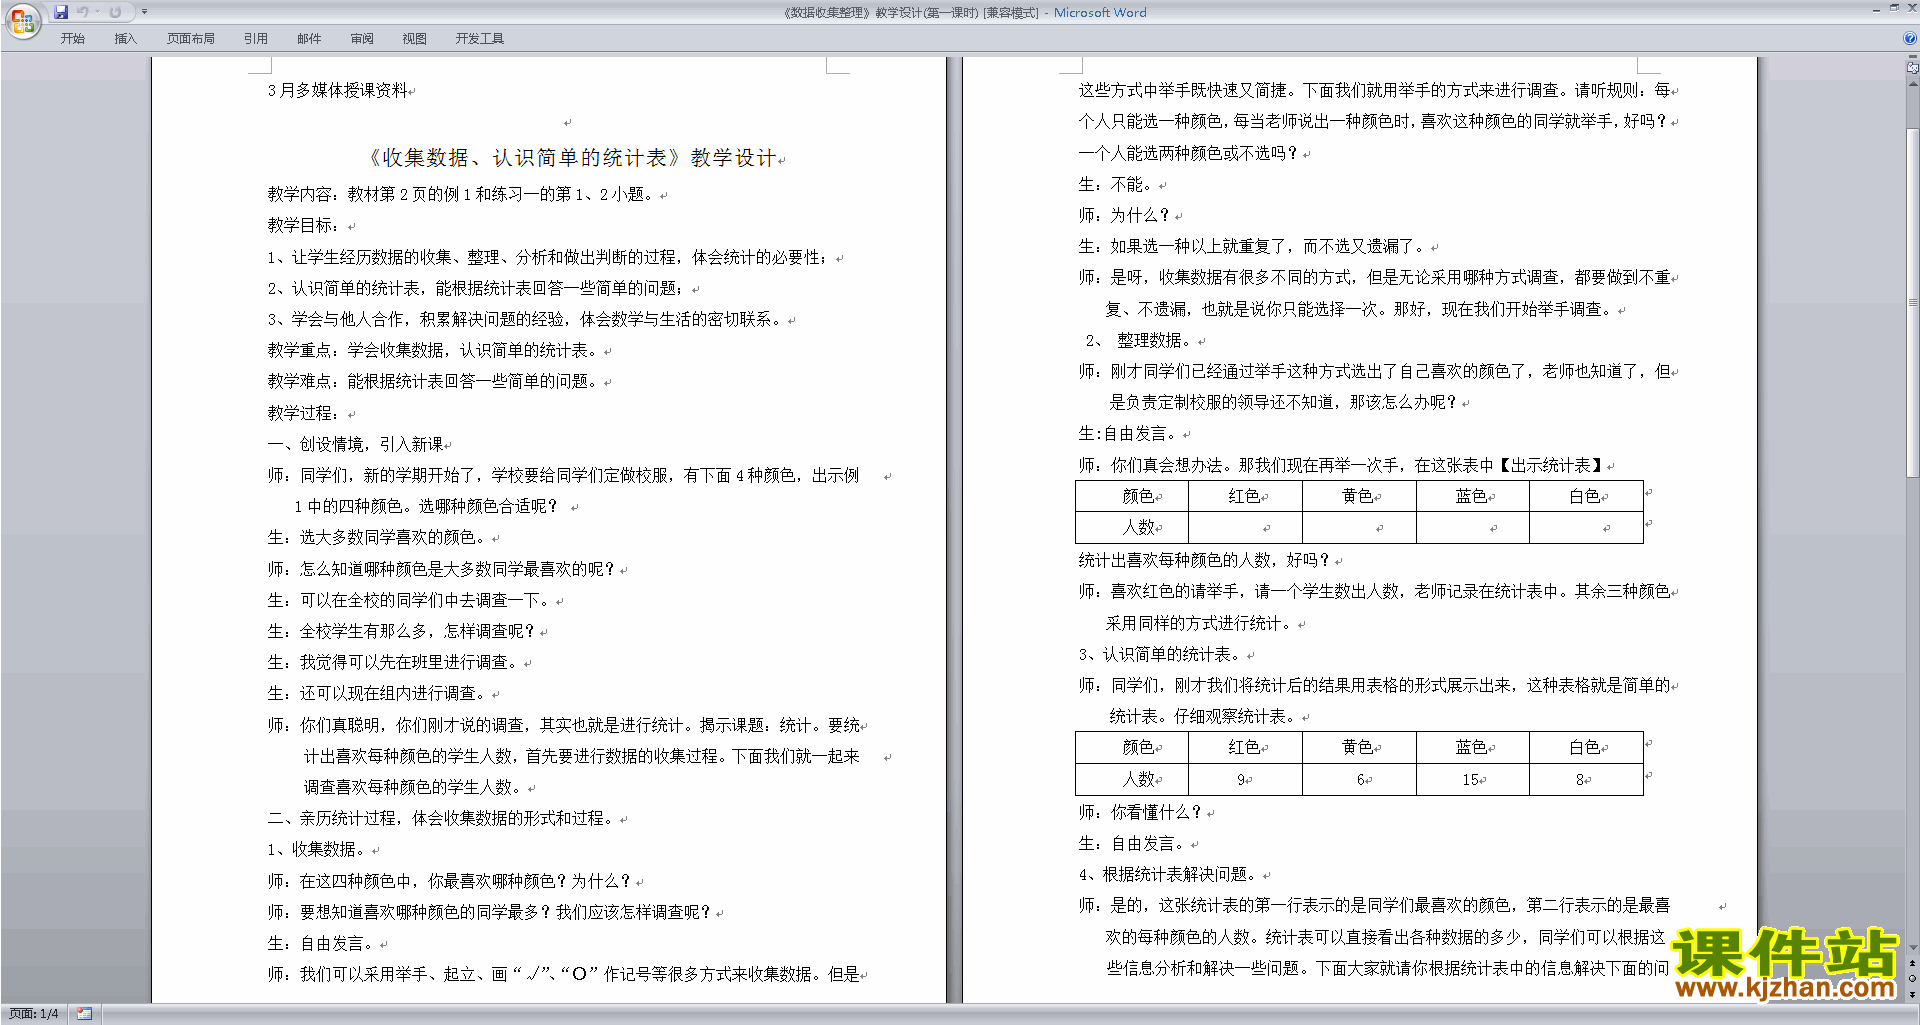Screen dimensions: 1920x1025
Task: Click the line 2、整理数据。
Action: tap(1139, 340)
